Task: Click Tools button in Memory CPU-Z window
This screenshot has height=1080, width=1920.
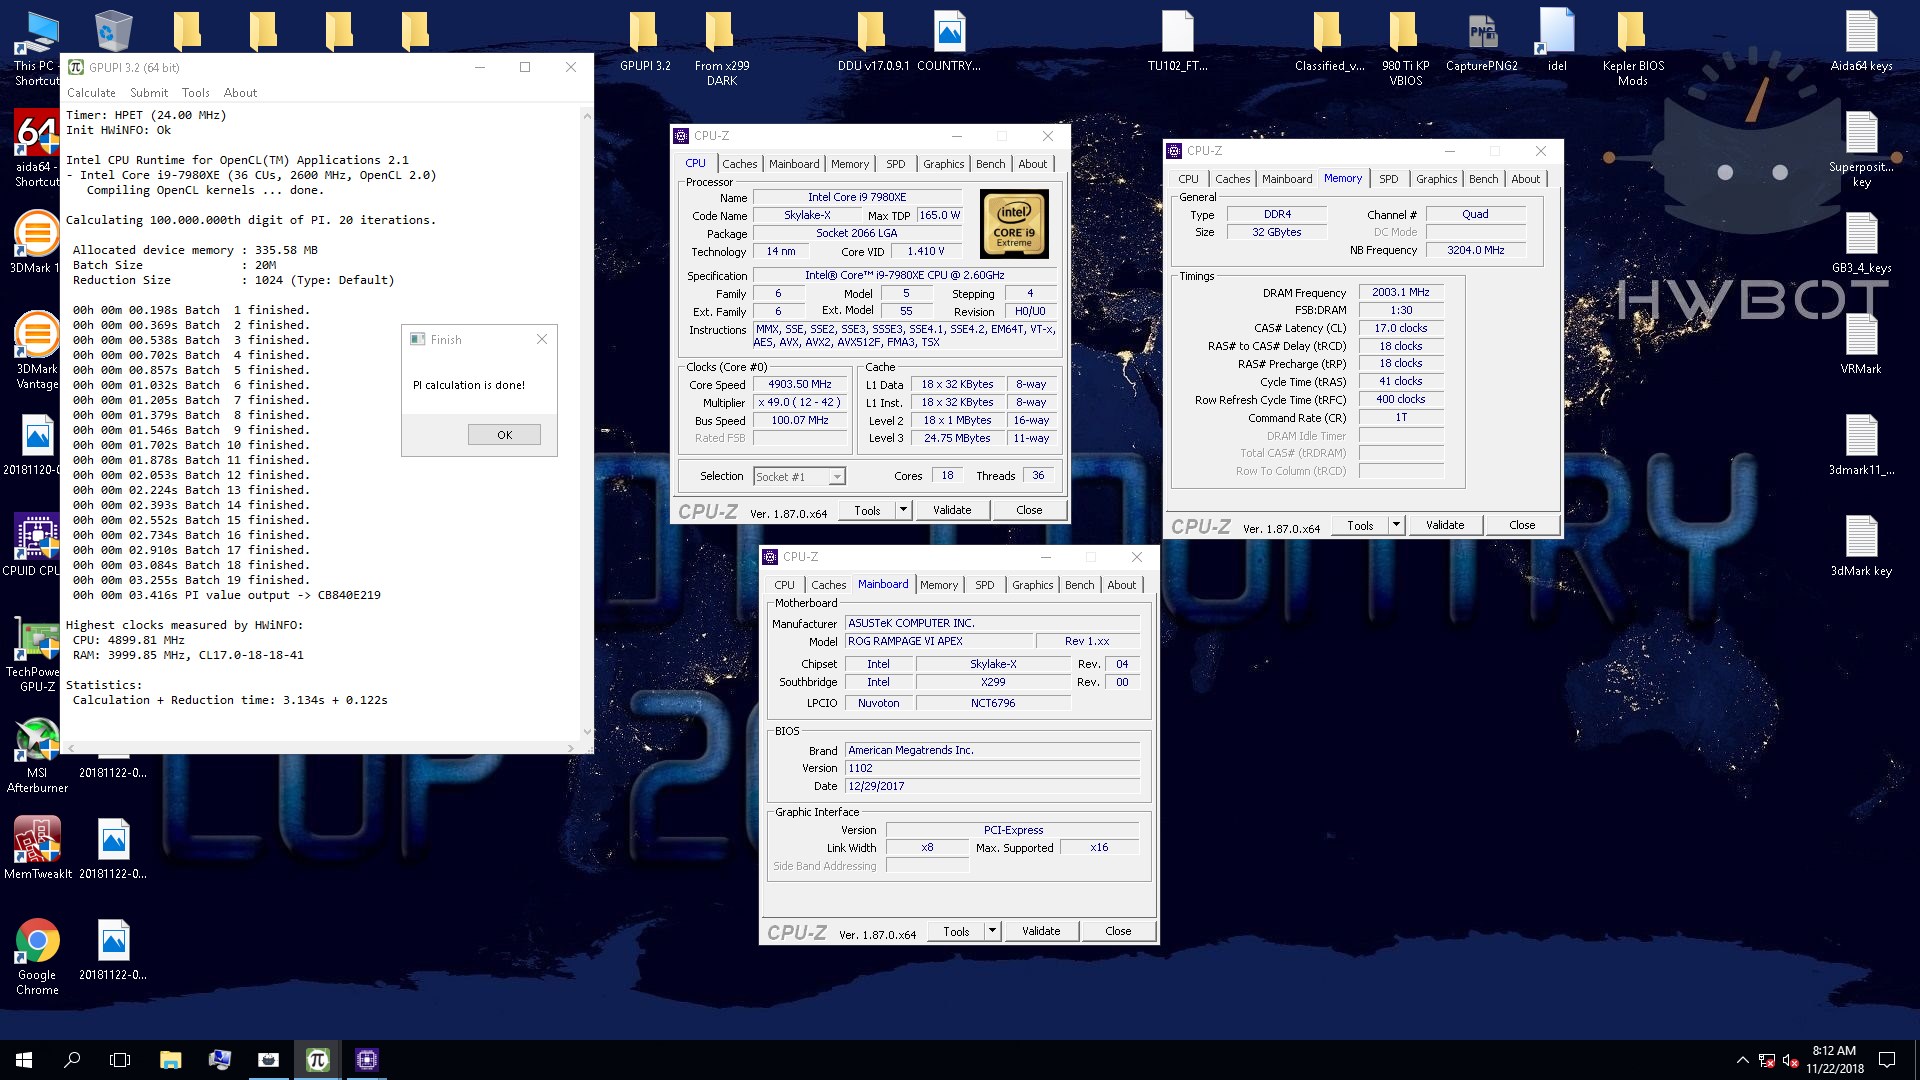Action: coord(1360,525)
